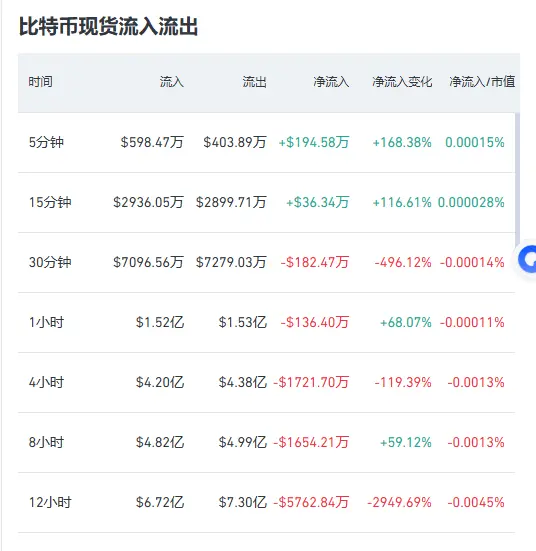The width and height of the screenshot is (536, 551).
Task: Click ratio value -0.00011%
Action: click(x=472, y=322)
